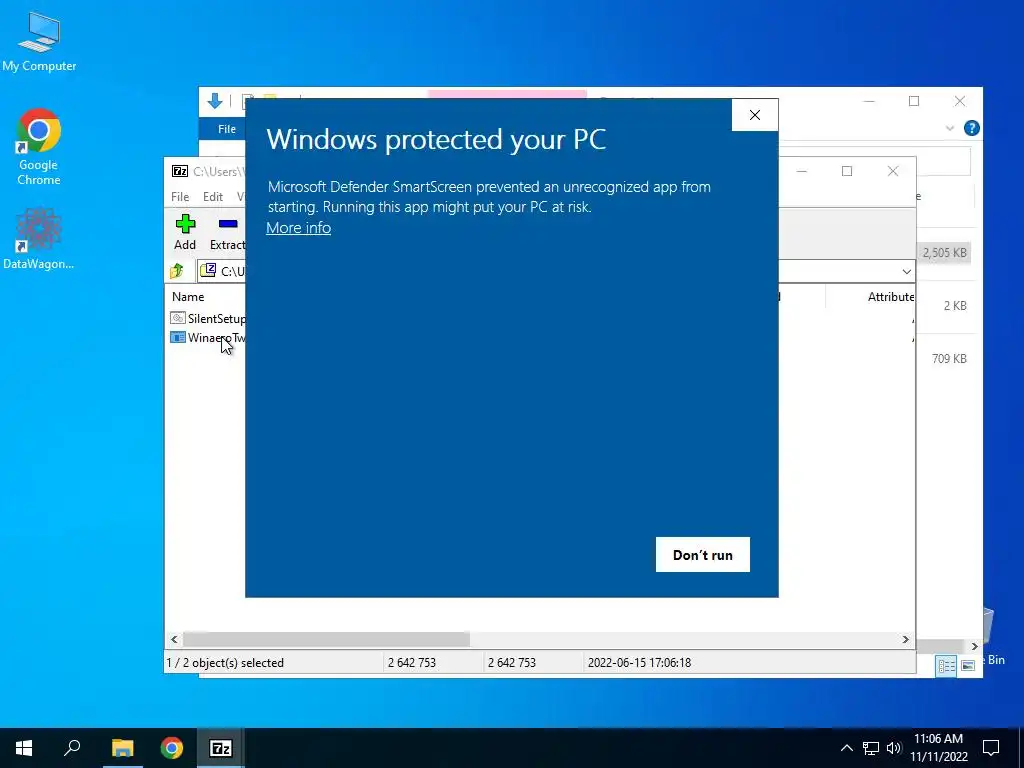The image size is (1024, 768).
Task: Select the WinaeroTw file row in 7-Zip
Action: [x=208, y=338]
